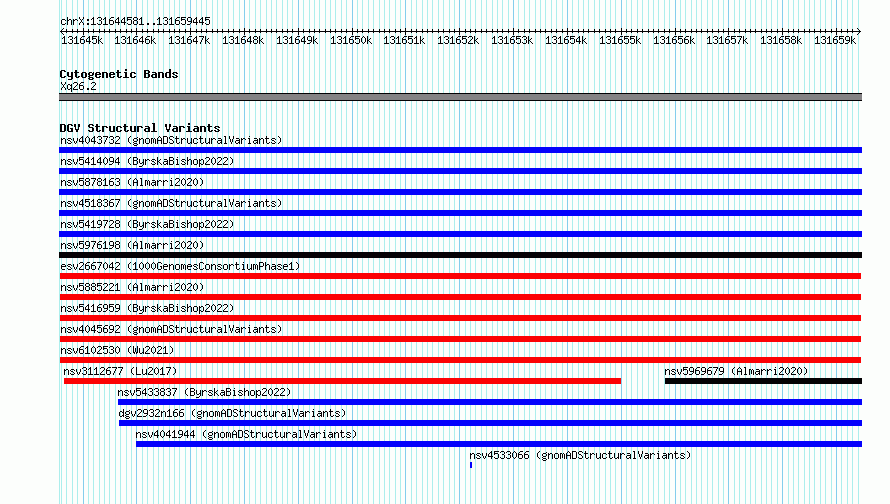The image size is (890, 504).
Task: Select the black bar under nsv5969679
Action: pos(763,381)
